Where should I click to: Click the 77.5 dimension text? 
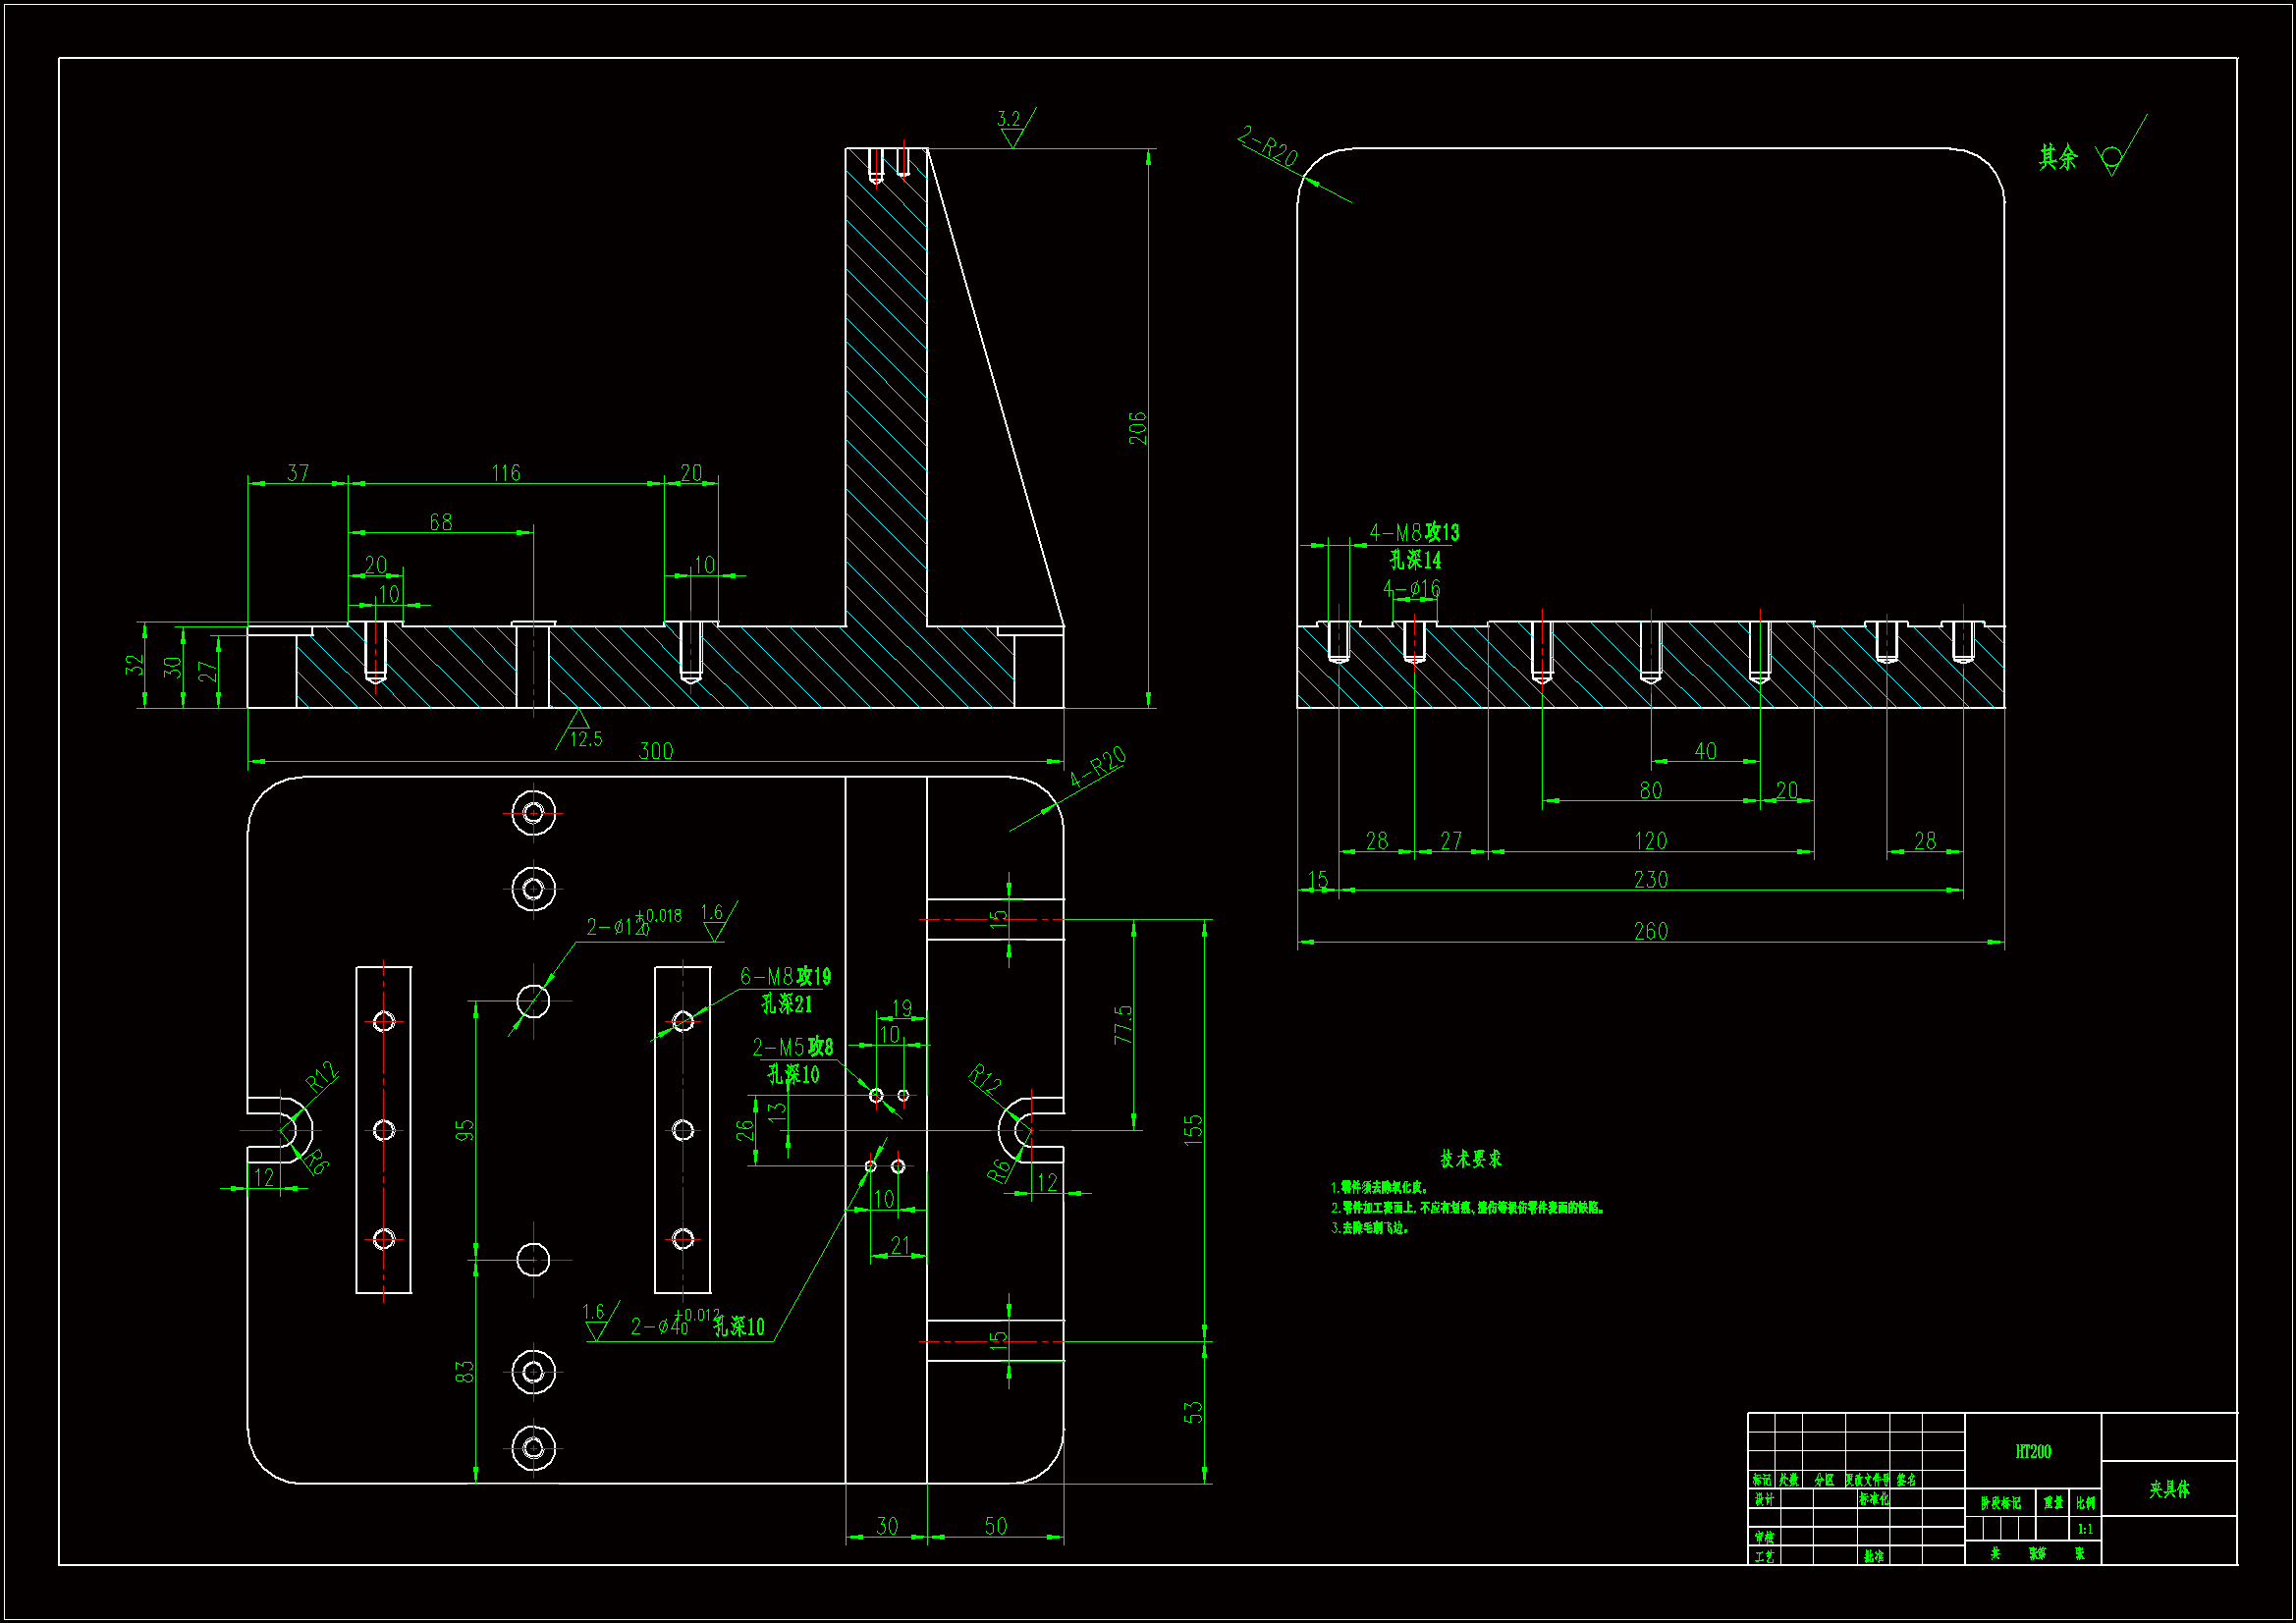(x=1123, y=1024)
